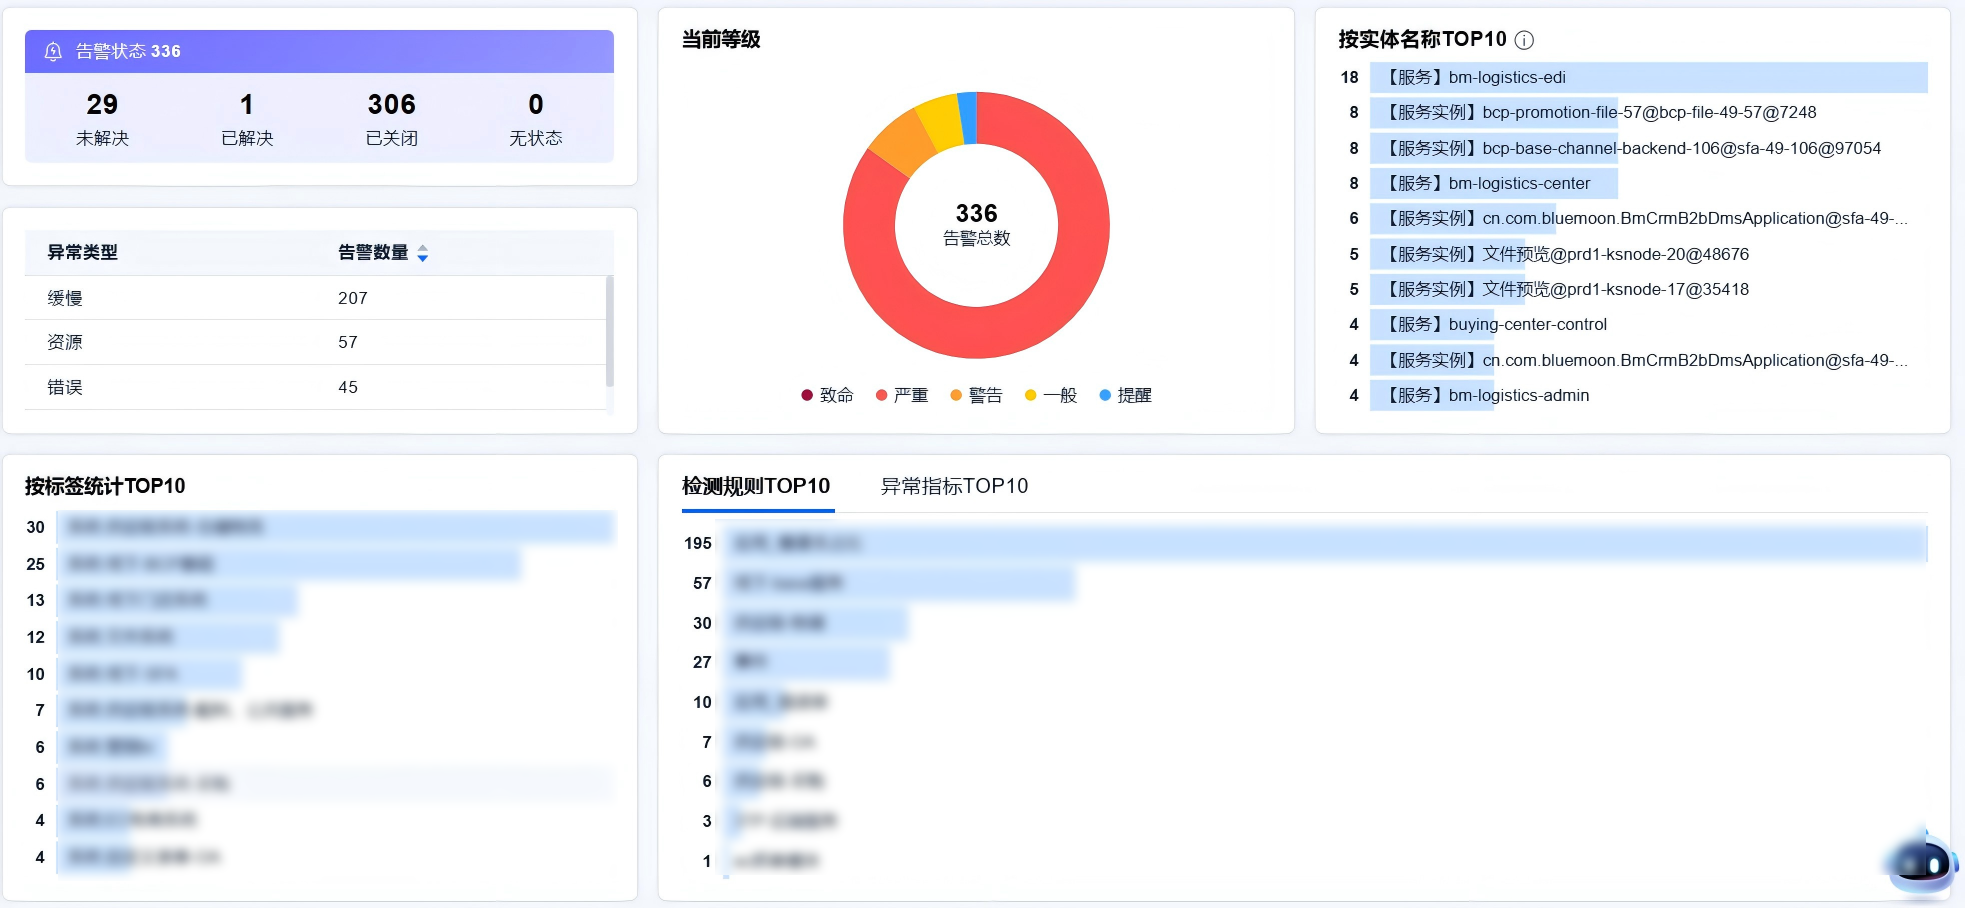This screenshot has width=1965, height=908.
Task: Click the info icon next to 按实体名称TOP10
Action: click(1524, 40)
